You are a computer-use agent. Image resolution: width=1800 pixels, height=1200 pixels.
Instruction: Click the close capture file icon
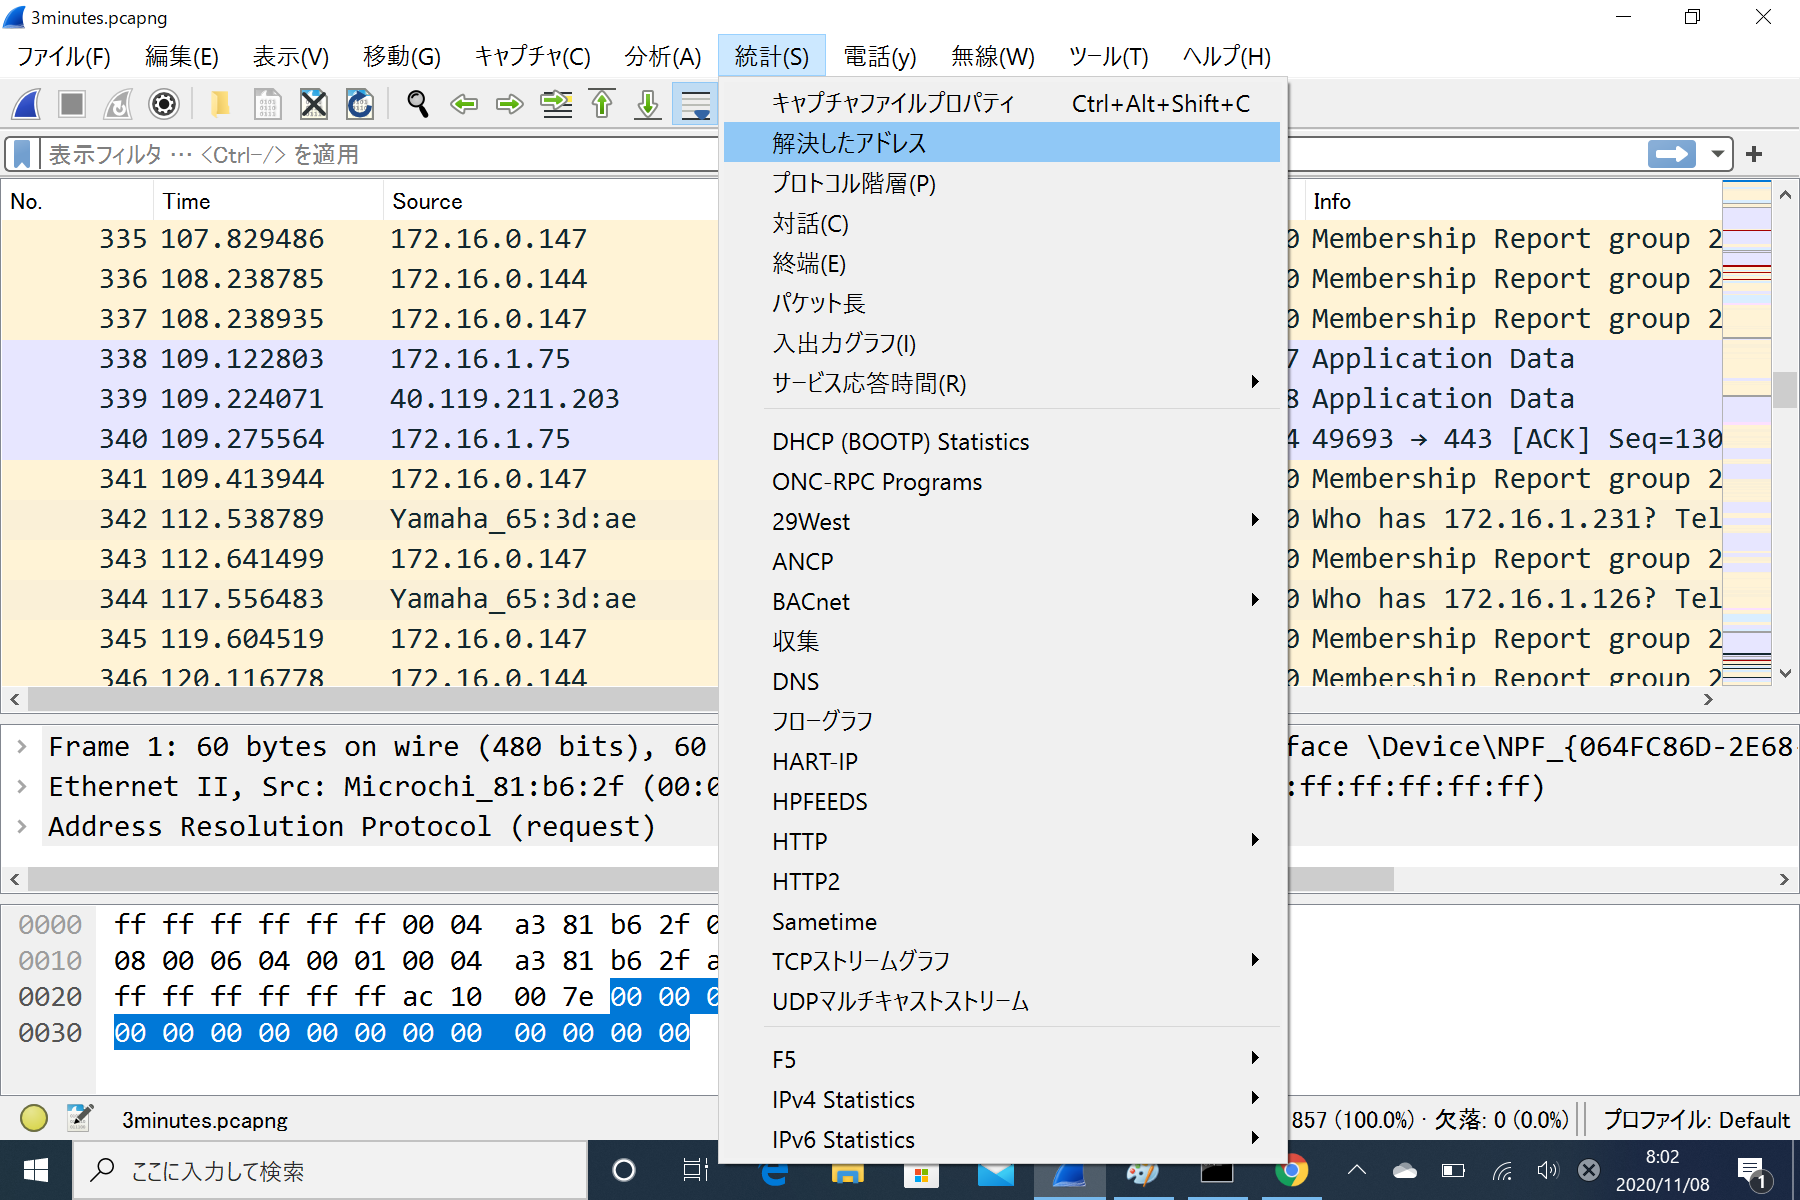pos(314,104)
